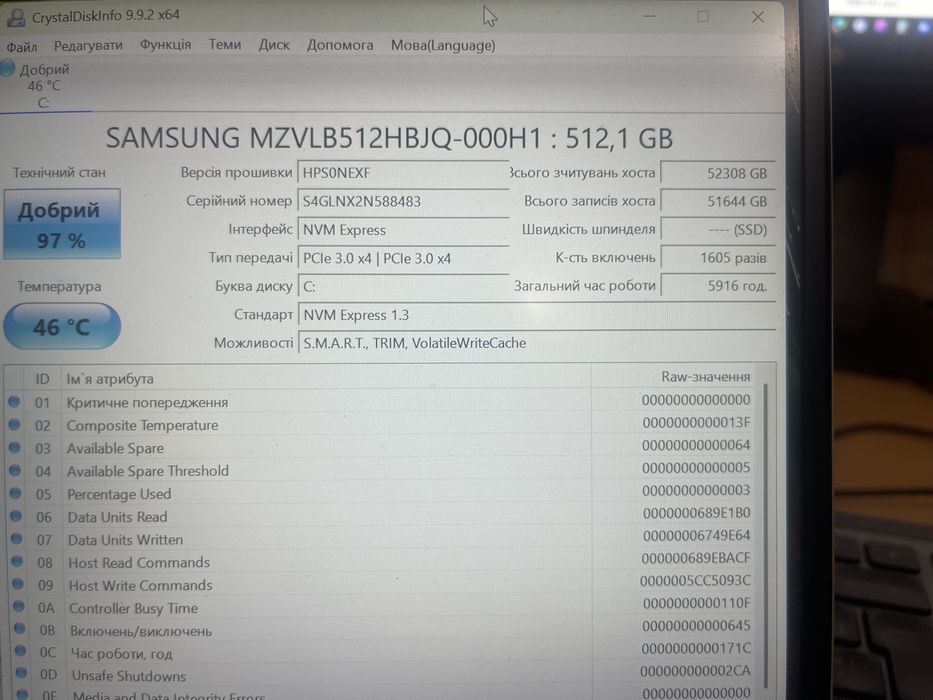The width and height of the screenshot is (933, 700).
Task: Select the Host Read Commands row
Action: coord(381,561)
